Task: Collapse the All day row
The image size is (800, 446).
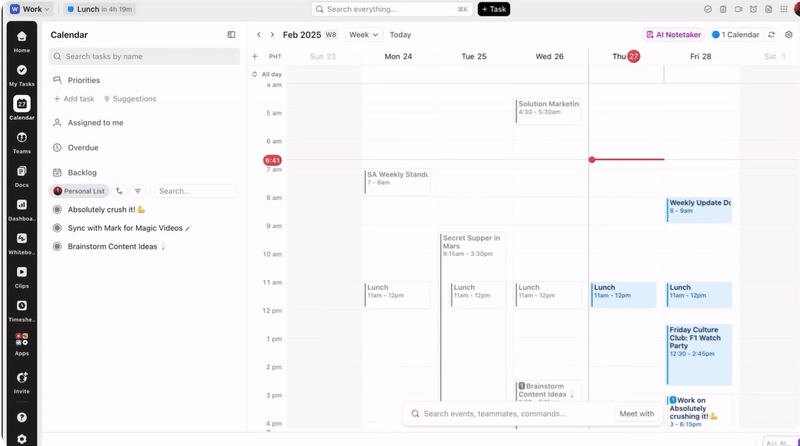Action: click(255, 74)
